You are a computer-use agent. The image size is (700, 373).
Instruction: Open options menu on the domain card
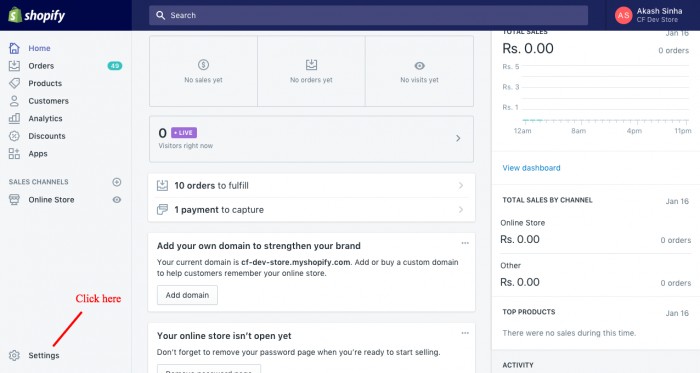[x=465, y=243]
